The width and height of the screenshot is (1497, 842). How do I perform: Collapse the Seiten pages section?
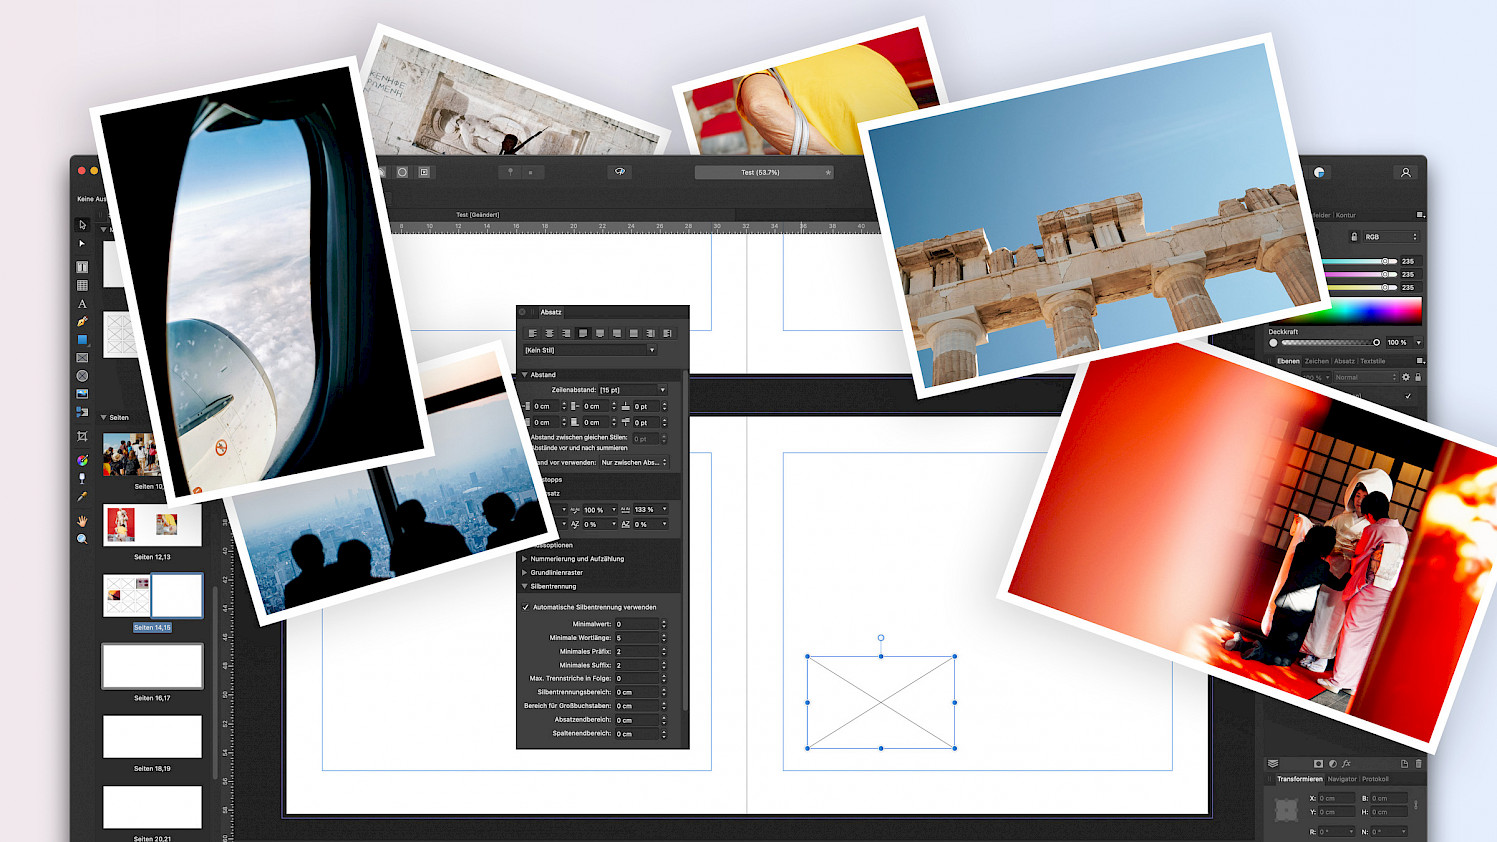coord(103,418)
